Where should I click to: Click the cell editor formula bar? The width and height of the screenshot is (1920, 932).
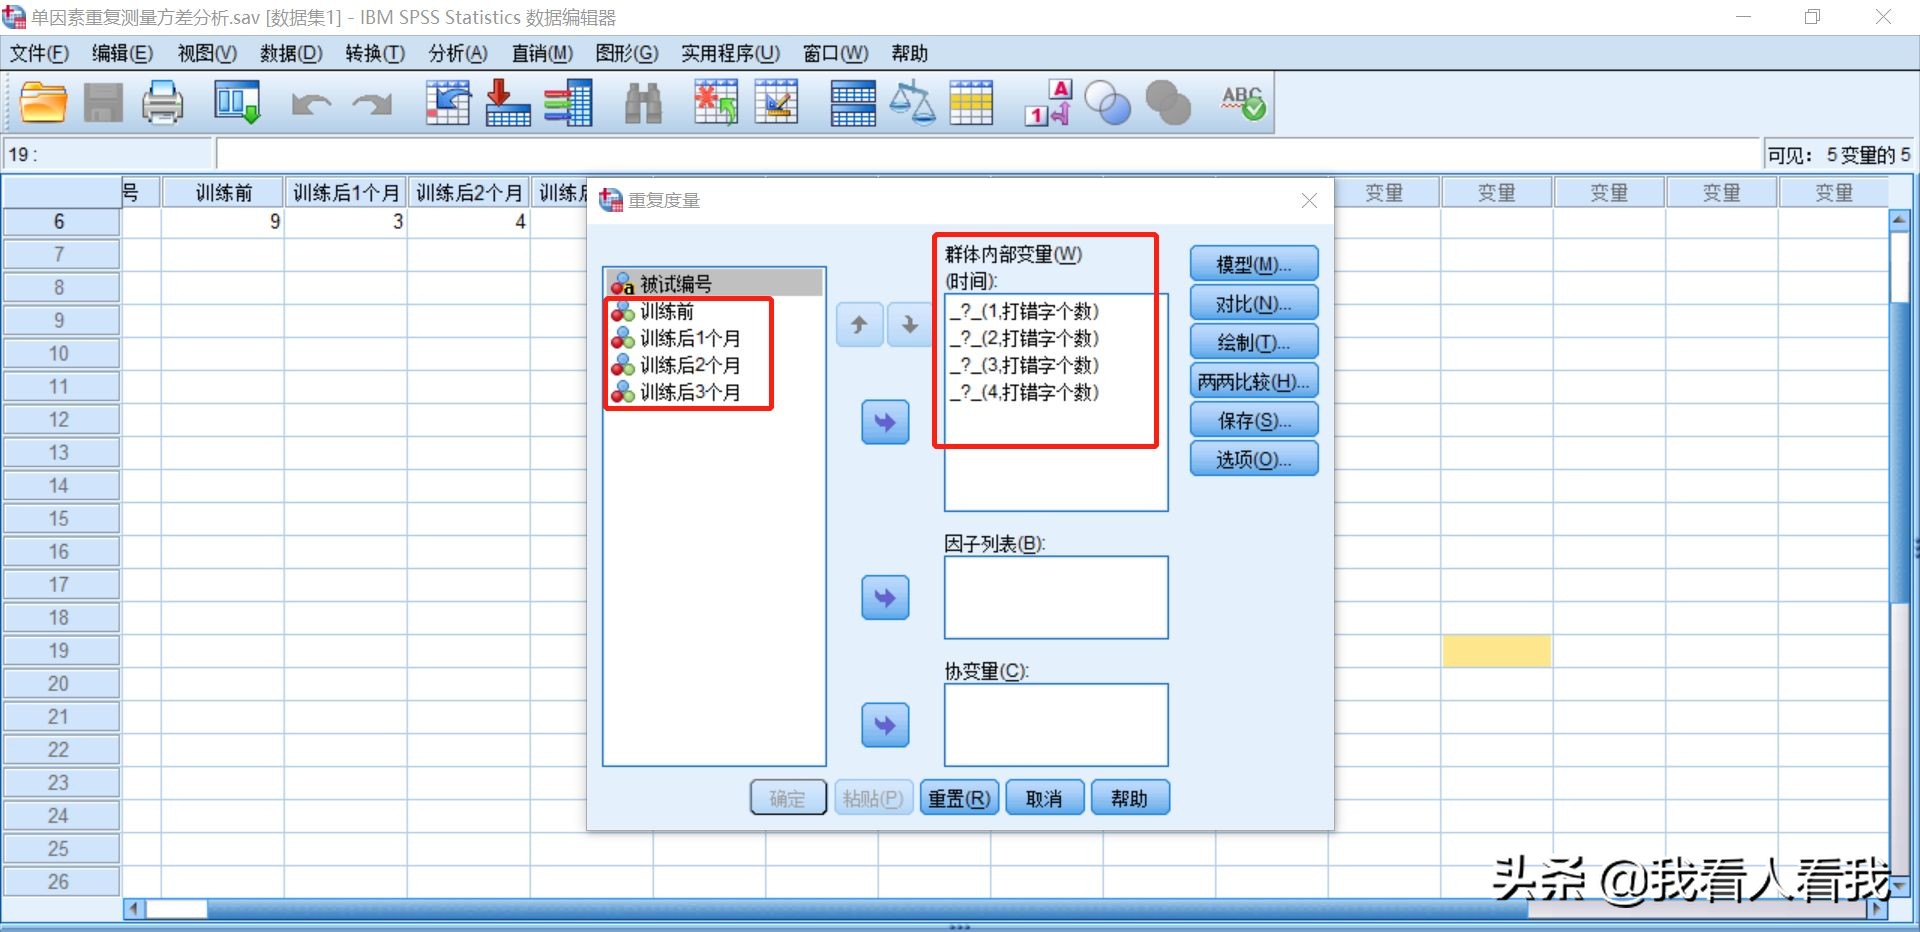point(988,155)
